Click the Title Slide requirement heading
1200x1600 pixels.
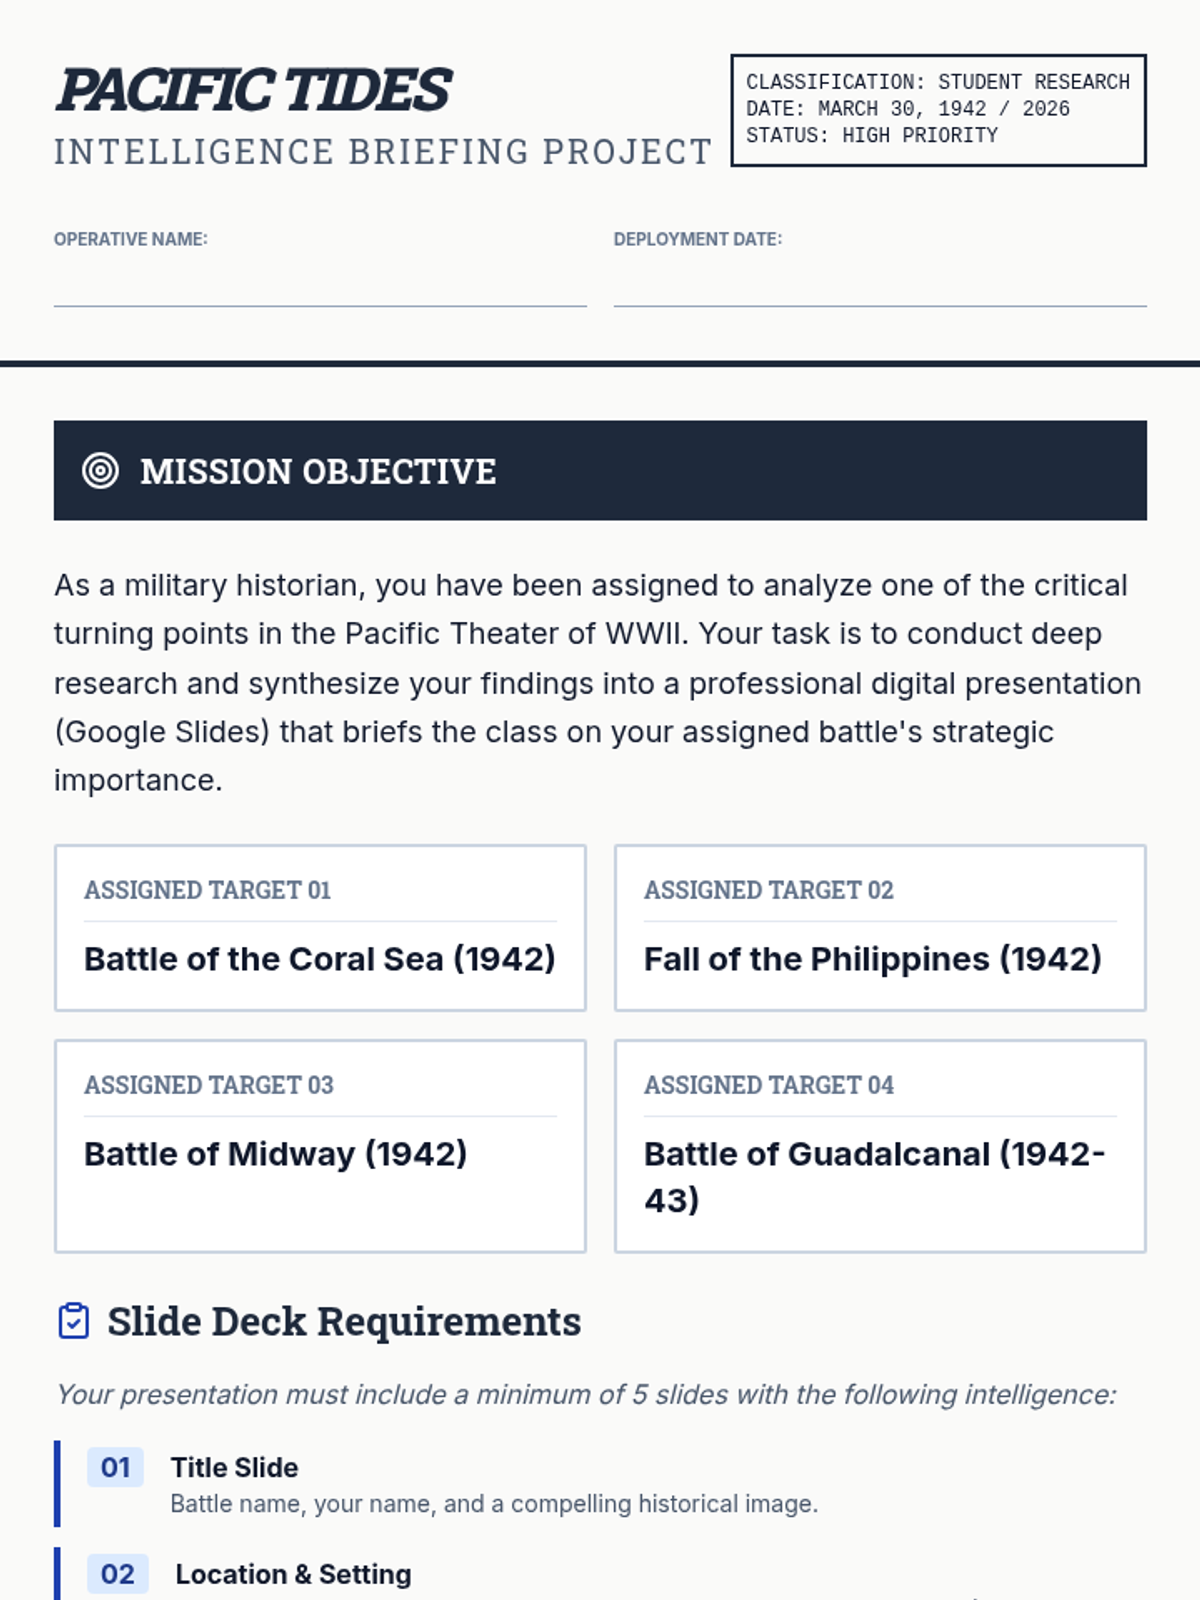click(x=234, y=1467)
